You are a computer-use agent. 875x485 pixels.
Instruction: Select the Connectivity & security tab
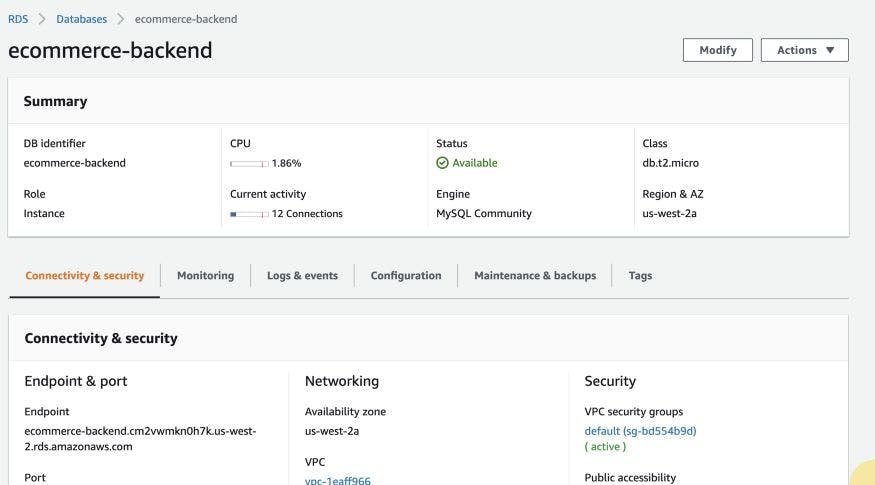[84, 276]
